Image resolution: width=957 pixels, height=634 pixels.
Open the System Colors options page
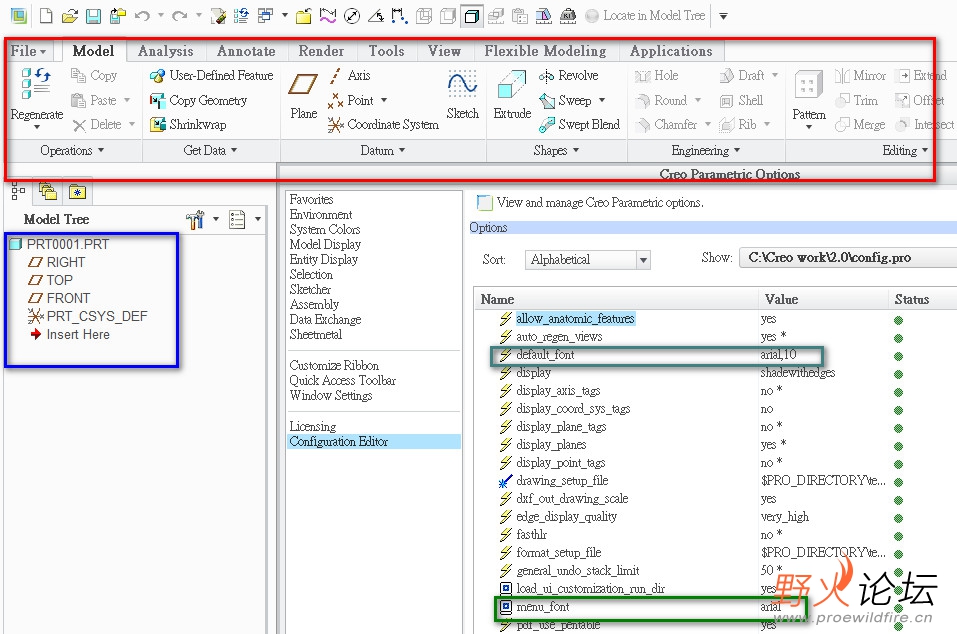click(325, 229)
